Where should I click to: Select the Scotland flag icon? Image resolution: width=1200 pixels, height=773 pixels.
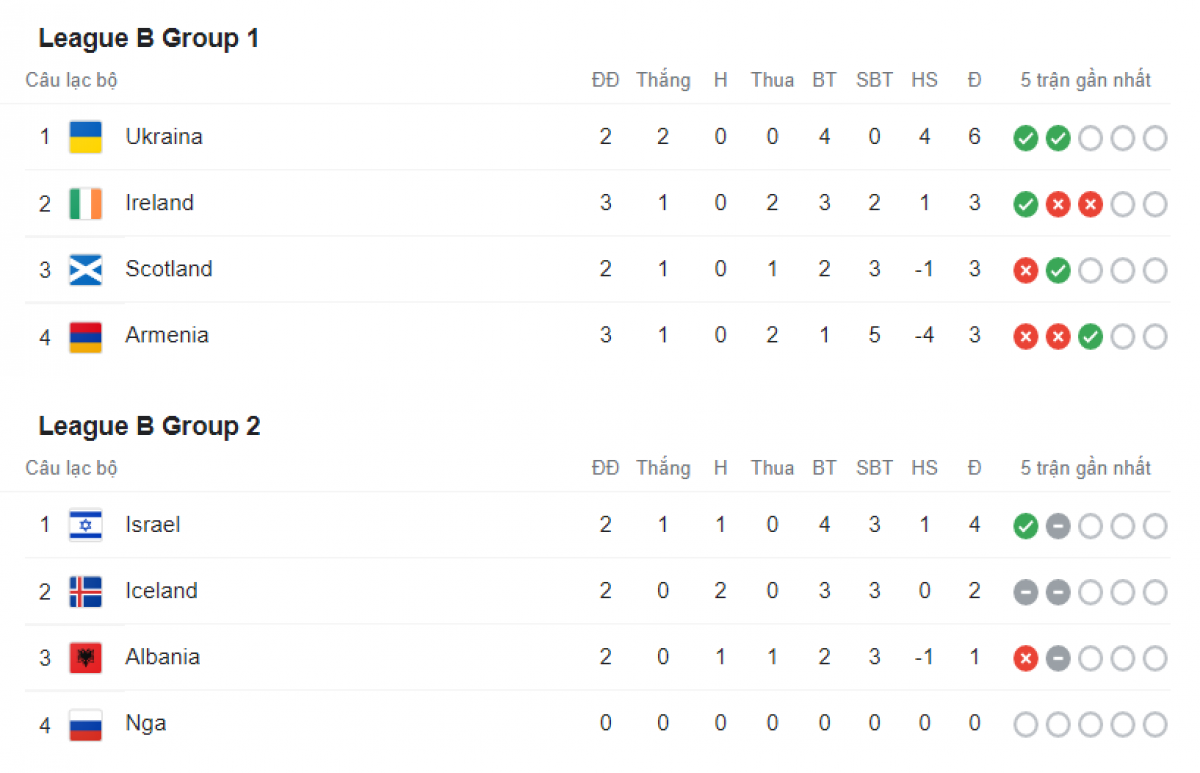tap(85, 269)
